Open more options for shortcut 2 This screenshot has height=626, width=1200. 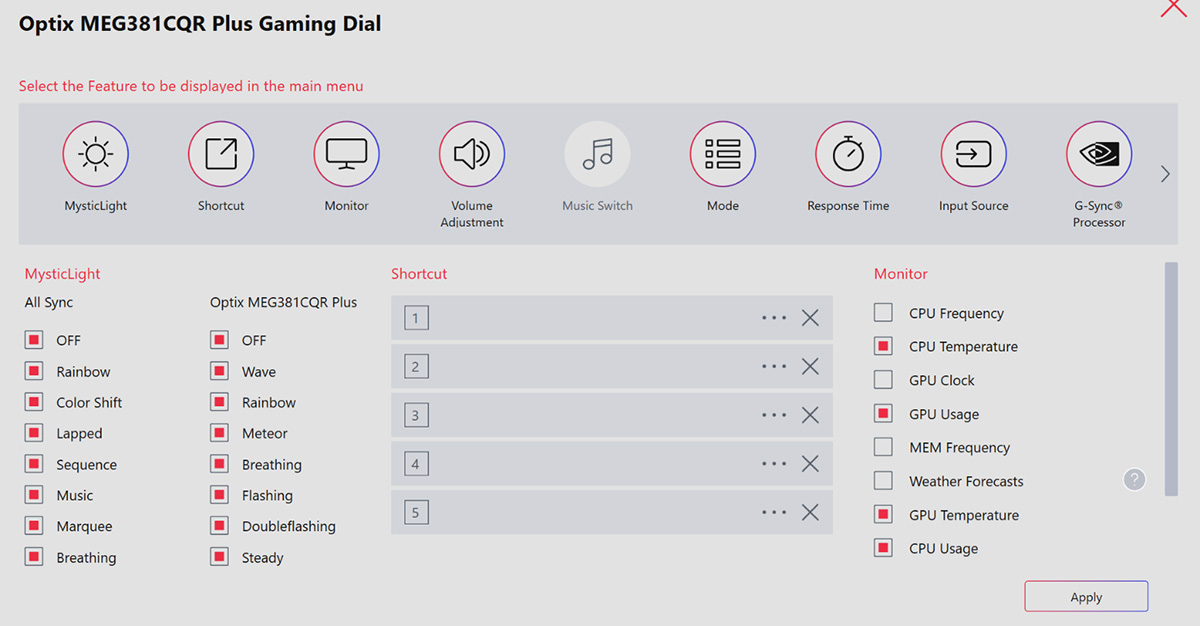coord(774,366)
